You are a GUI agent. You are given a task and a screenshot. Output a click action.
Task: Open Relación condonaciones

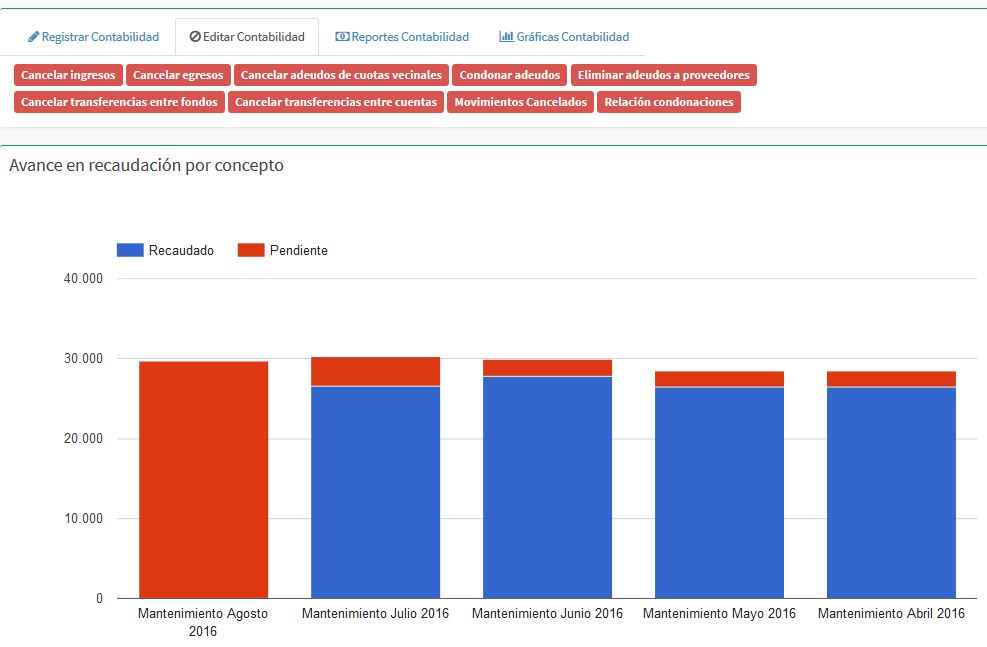[x=668, y=102]
